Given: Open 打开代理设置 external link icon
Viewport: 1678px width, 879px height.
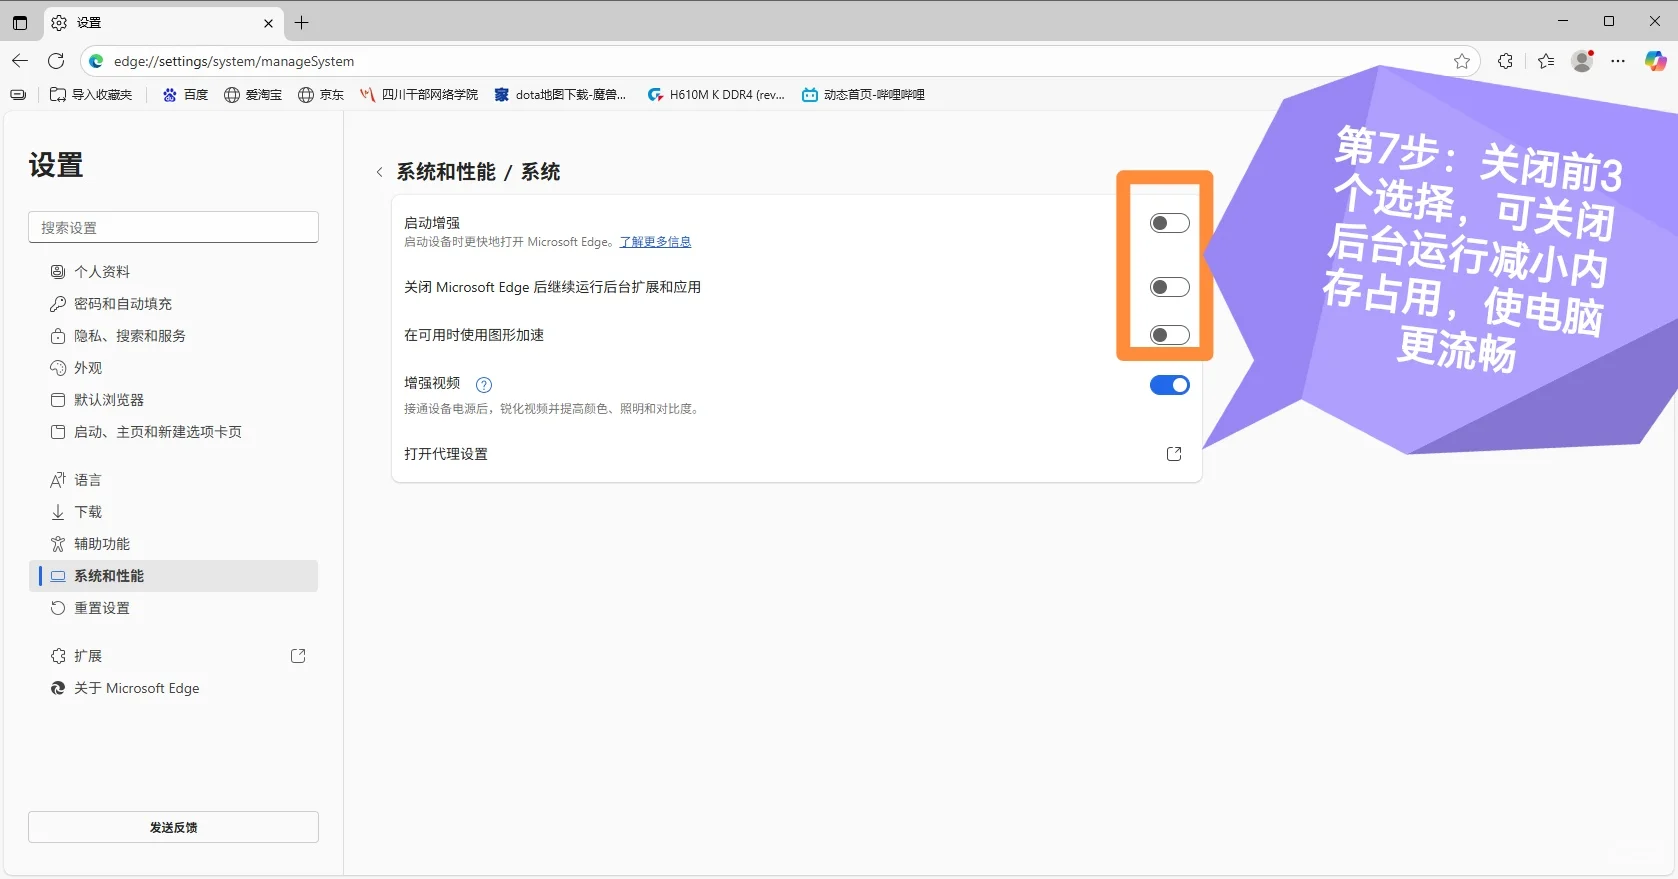Looking at the screenshot, I should pyautogui.click(x=1174, y=454).
